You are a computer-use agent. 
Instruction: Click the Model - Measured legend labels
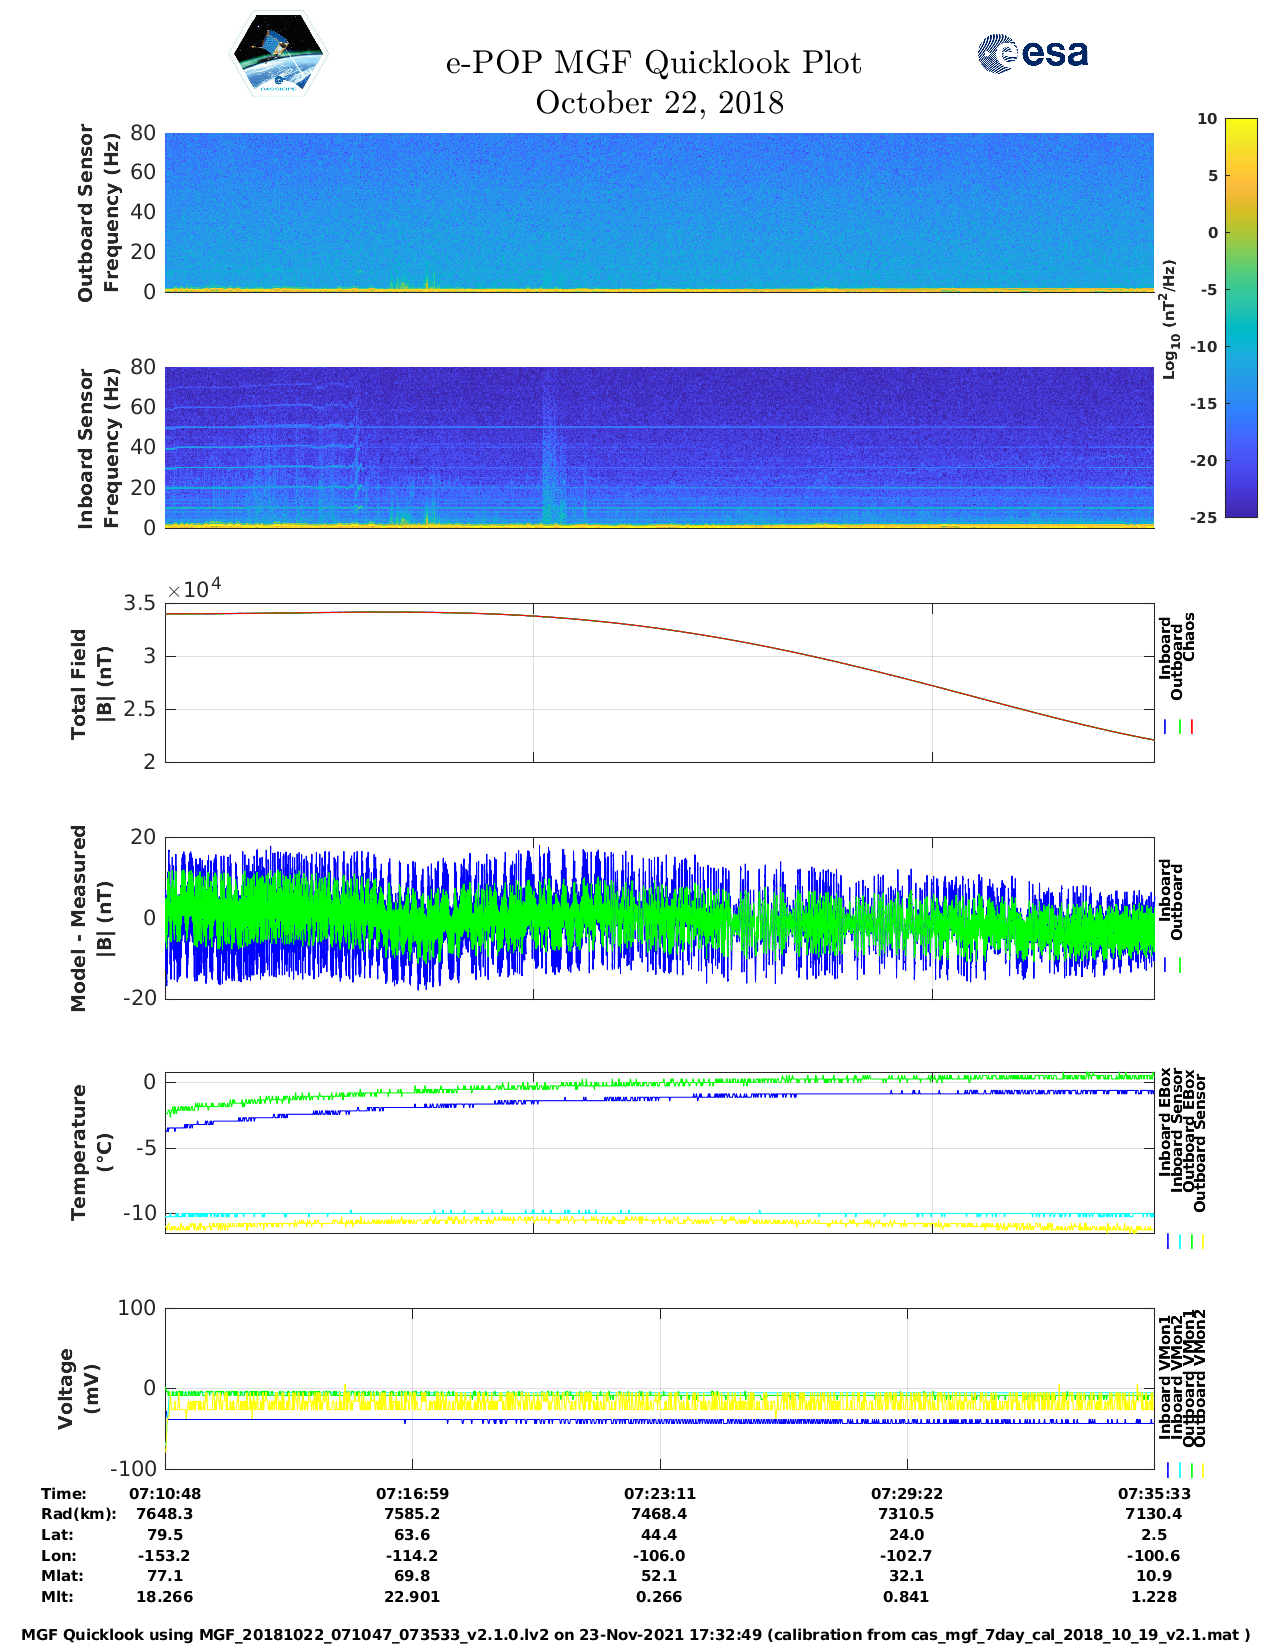1171,899
